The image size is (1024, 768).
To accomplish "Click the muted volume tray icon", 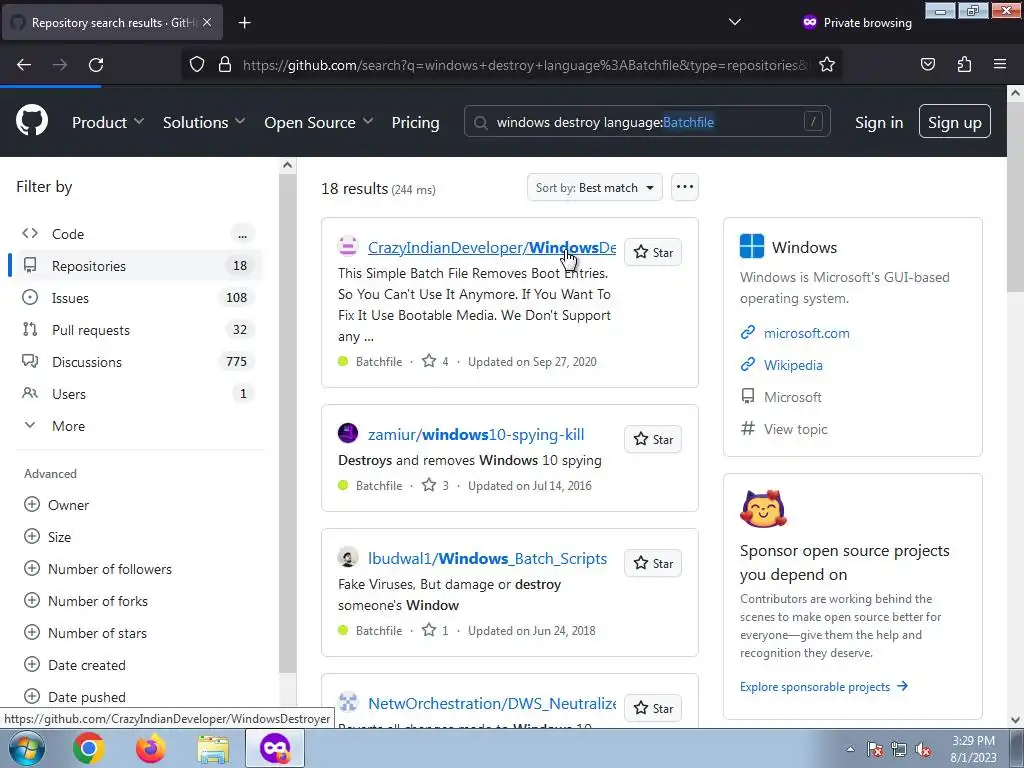I will click(x=923, y=750).
